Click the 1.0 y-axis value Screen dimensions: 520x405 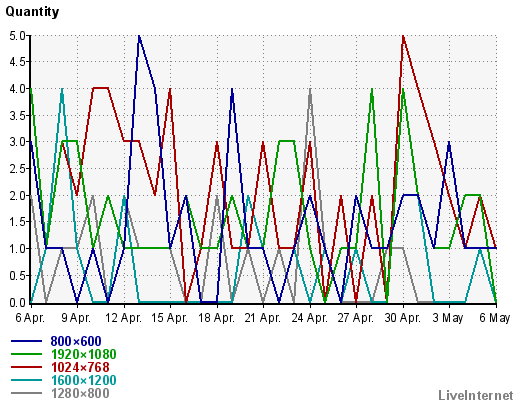(18, 249)
